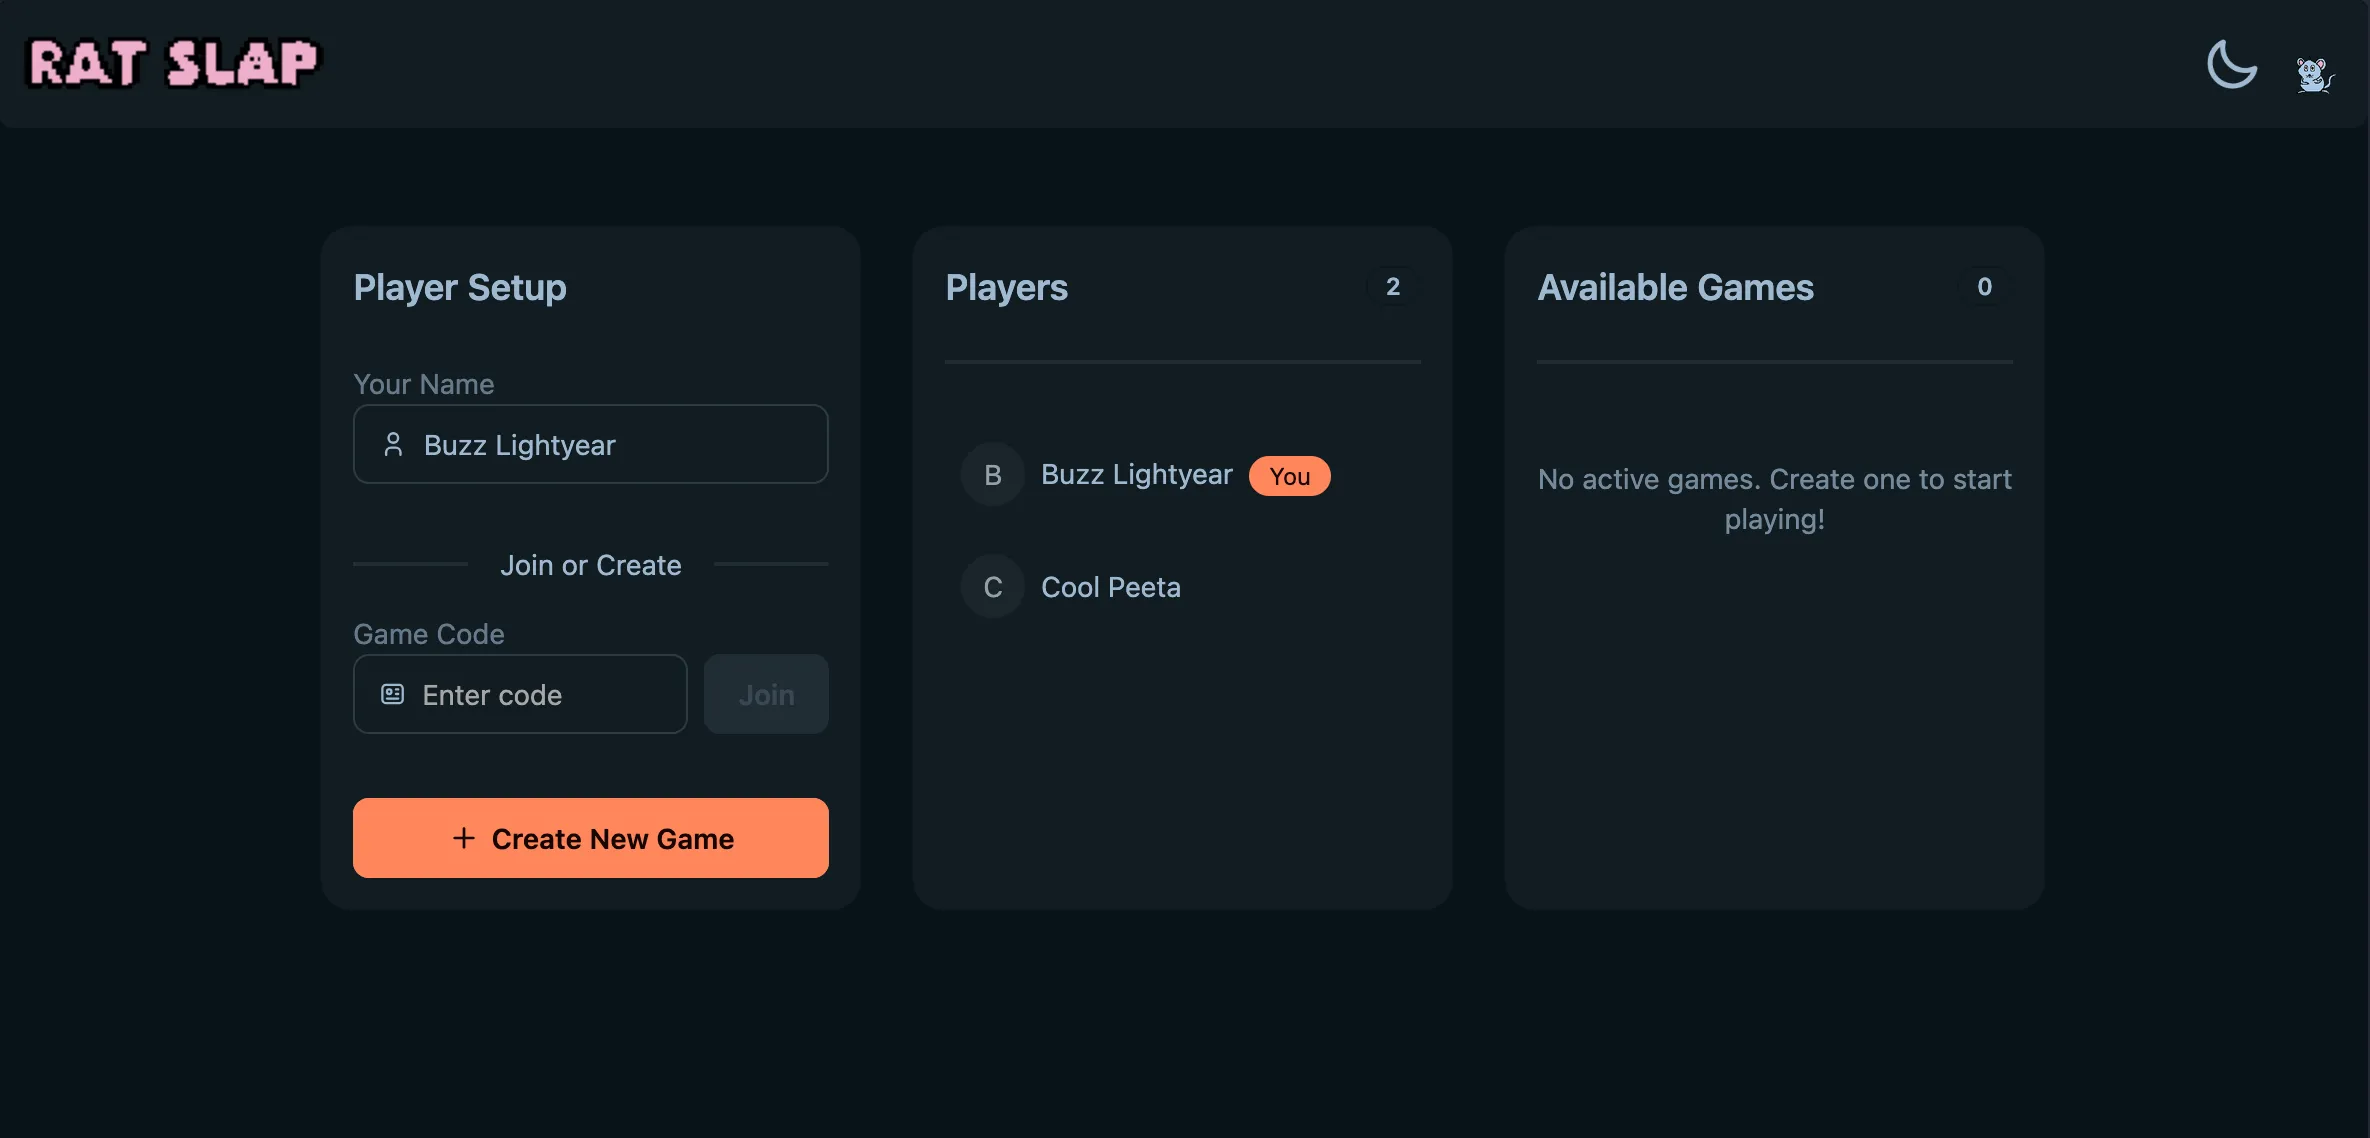Click the game code card icon
This screenshot has height=1138, width=2370.
click(393, 694)
